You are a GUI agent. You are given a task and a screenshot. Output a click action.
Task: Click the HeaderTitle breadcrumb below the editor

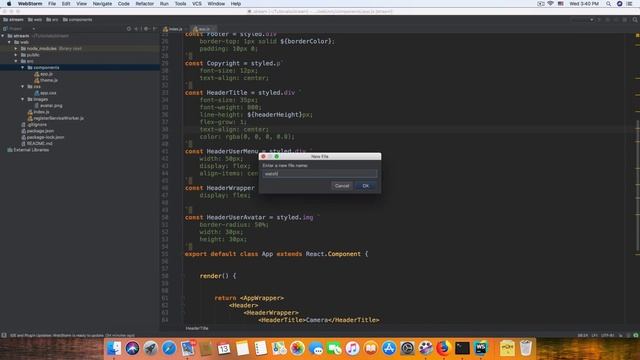click(x=197, y=328)
